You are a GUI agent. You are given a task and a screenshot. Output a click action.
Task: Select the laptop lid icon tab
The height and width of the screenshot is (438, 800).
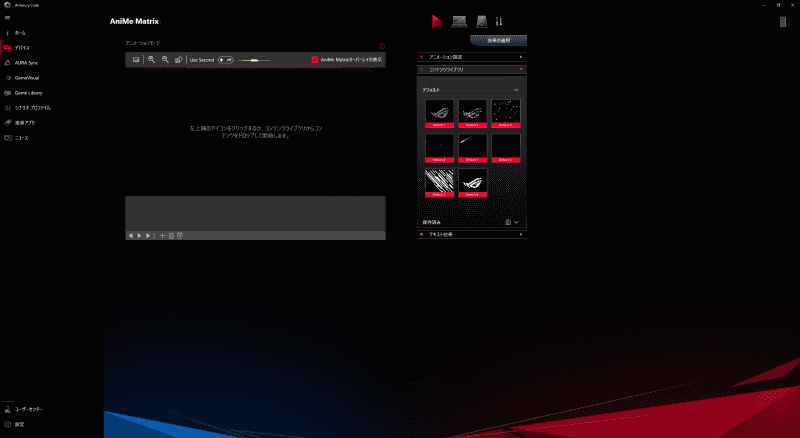pyautogui.click(x=482, y=21)
